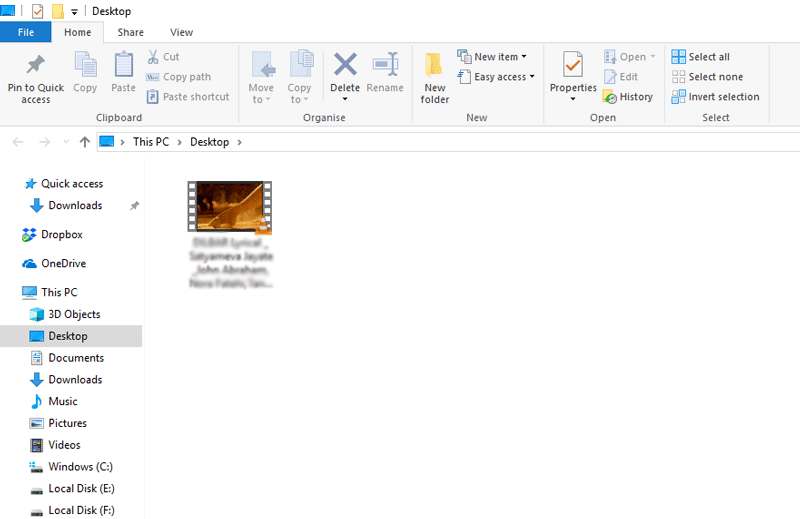Open Local Disk (F:)
Screen dimensions: 800x519
72,510
